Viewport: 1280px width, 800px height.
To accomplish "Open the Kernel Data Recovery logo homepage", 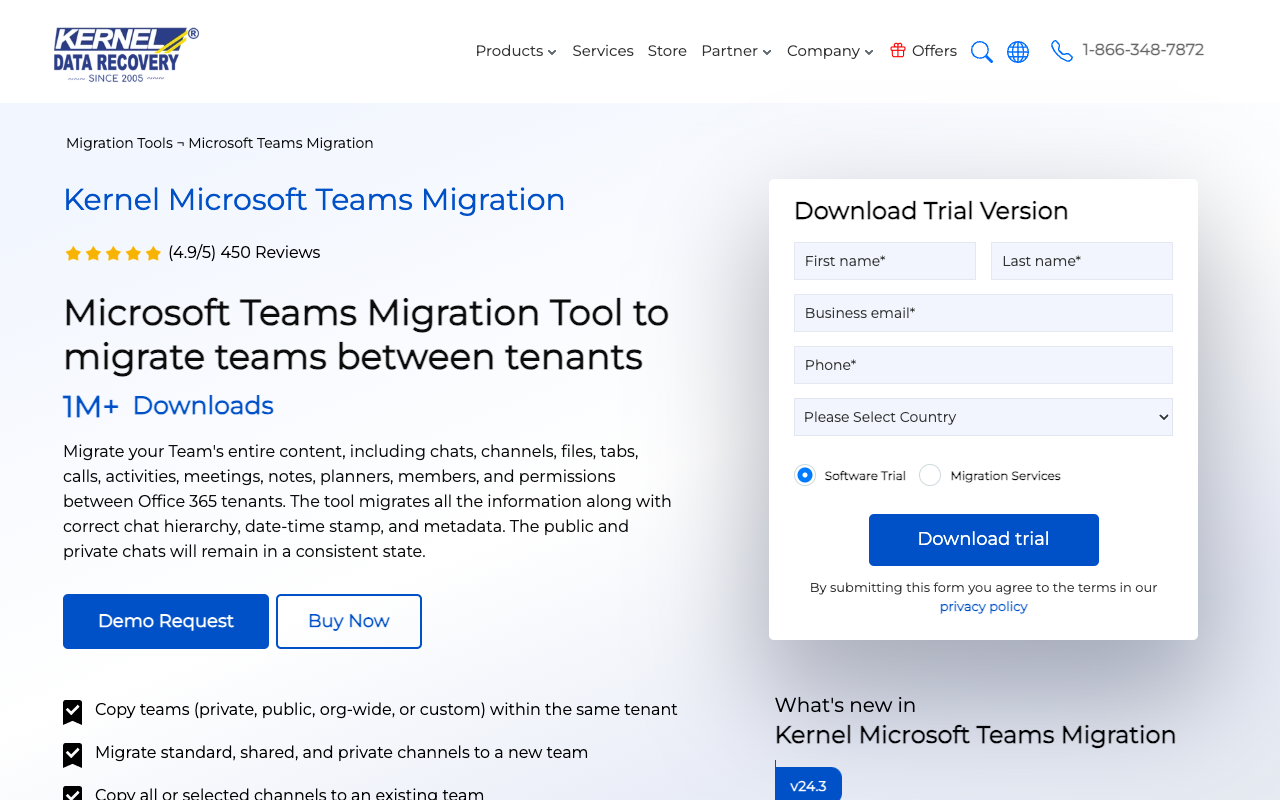I will pos(126,54).
